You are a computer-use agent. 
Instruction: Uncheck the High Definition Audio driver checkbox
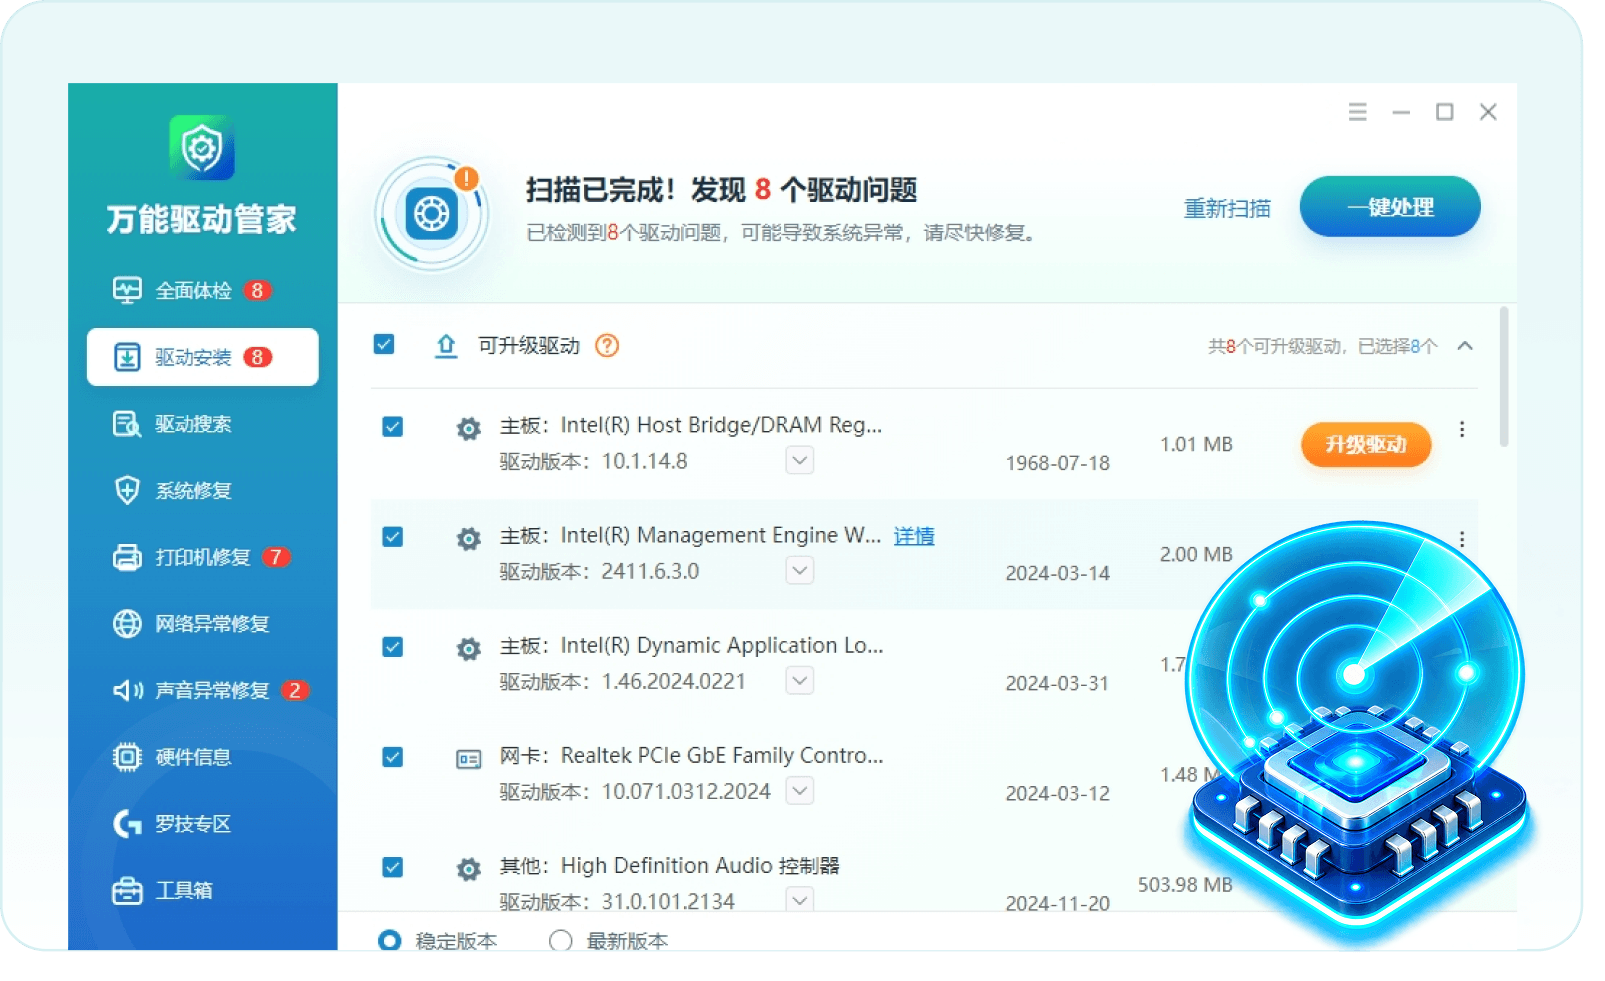point(393,867)
